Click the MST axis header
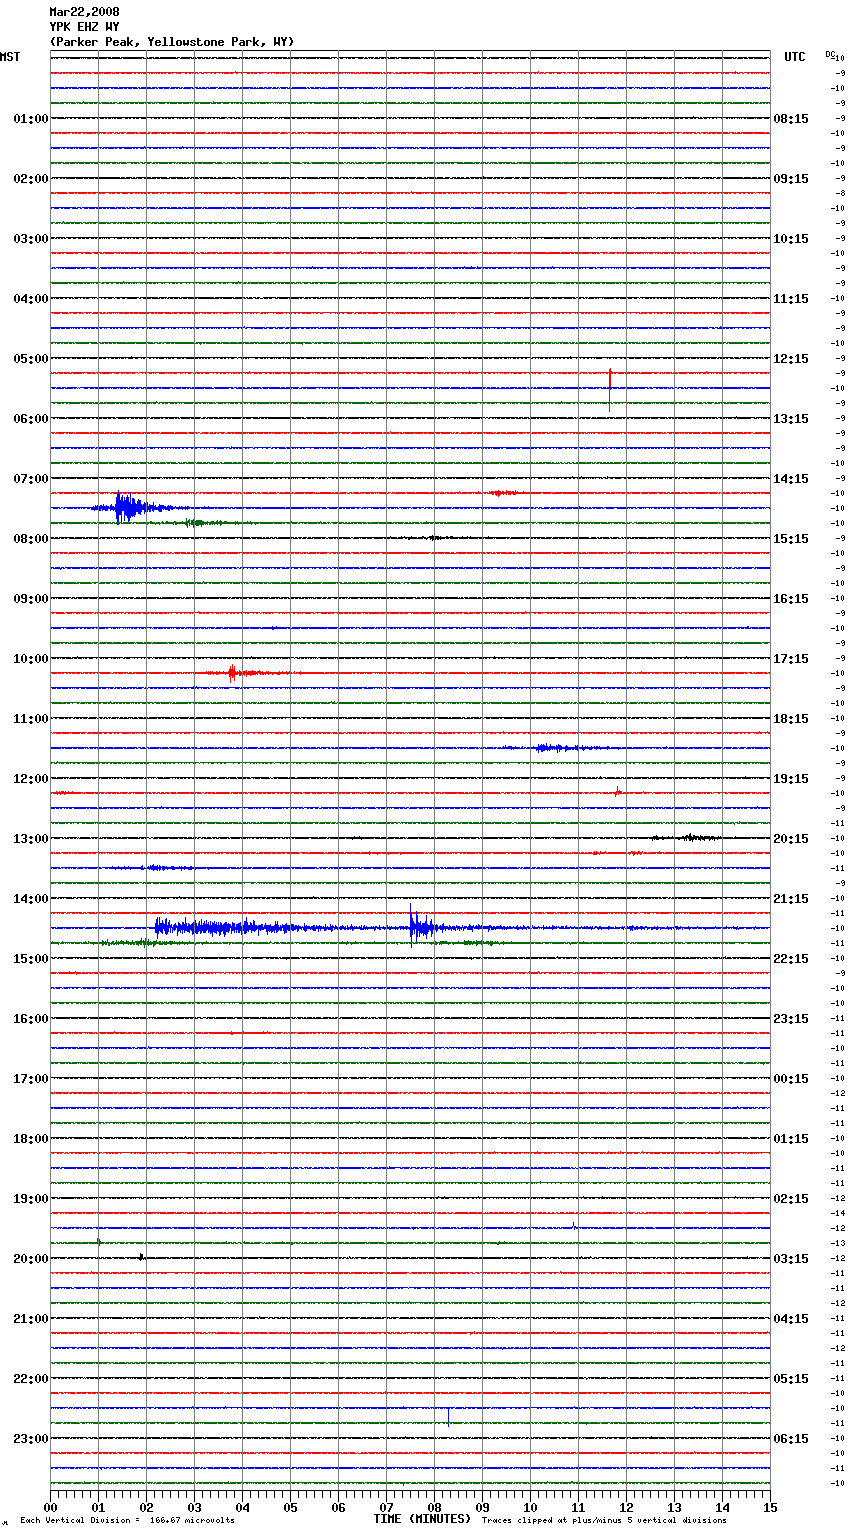The image size is (850, 1534). 10,57
